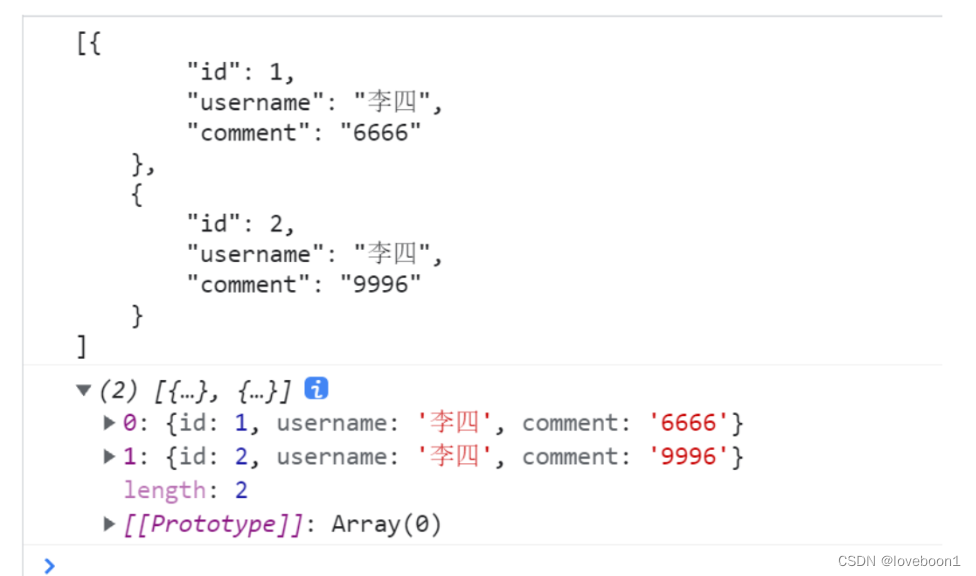Expand array item 0 object
This screenshot has height=576, width=976.
[109, 423]
